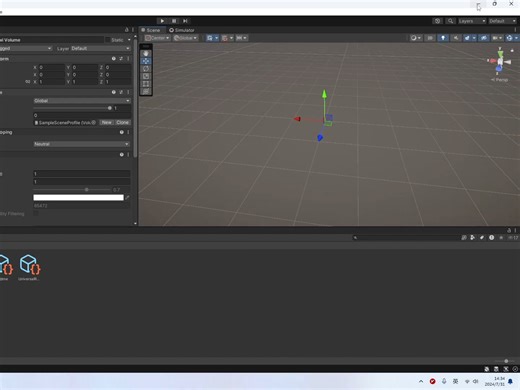Toggle scene audio button
Image resolution: width=520 pixels, height=390 pixels.
tap(455, 38)
